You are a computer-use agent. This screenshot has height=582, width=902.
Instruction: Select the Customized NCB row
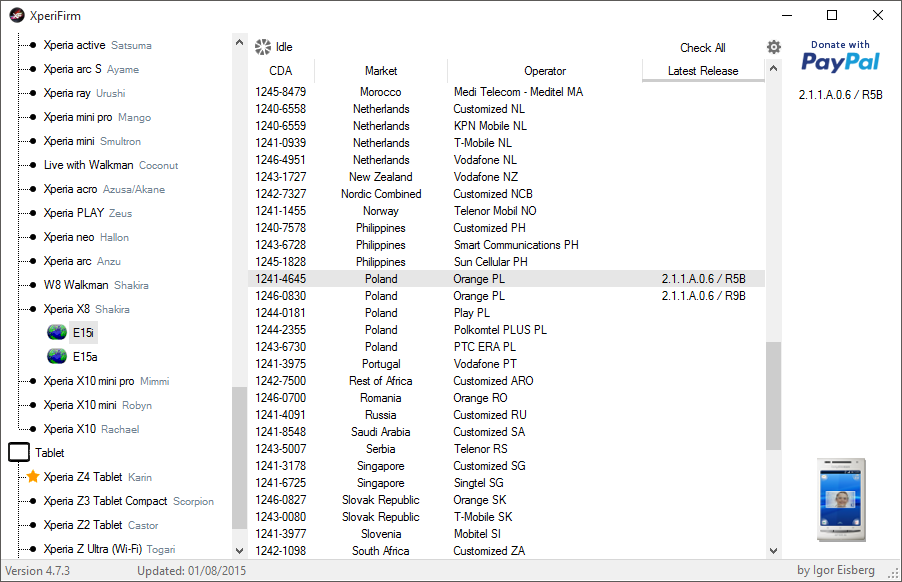[x=506, y=194]
